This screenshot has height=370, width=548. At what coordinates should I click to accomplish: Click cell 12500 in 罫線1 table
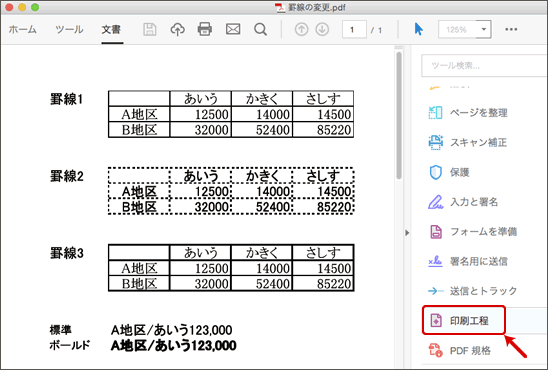201,115
